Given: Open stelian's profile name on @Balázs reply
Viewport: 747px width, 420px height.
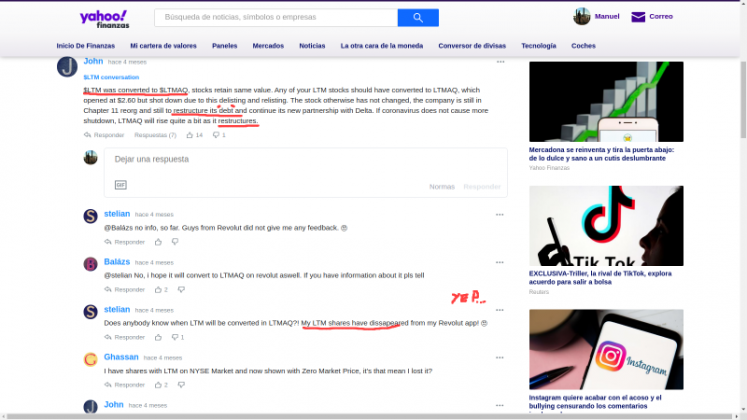Looking at the screenshot, I should (117, 214).
